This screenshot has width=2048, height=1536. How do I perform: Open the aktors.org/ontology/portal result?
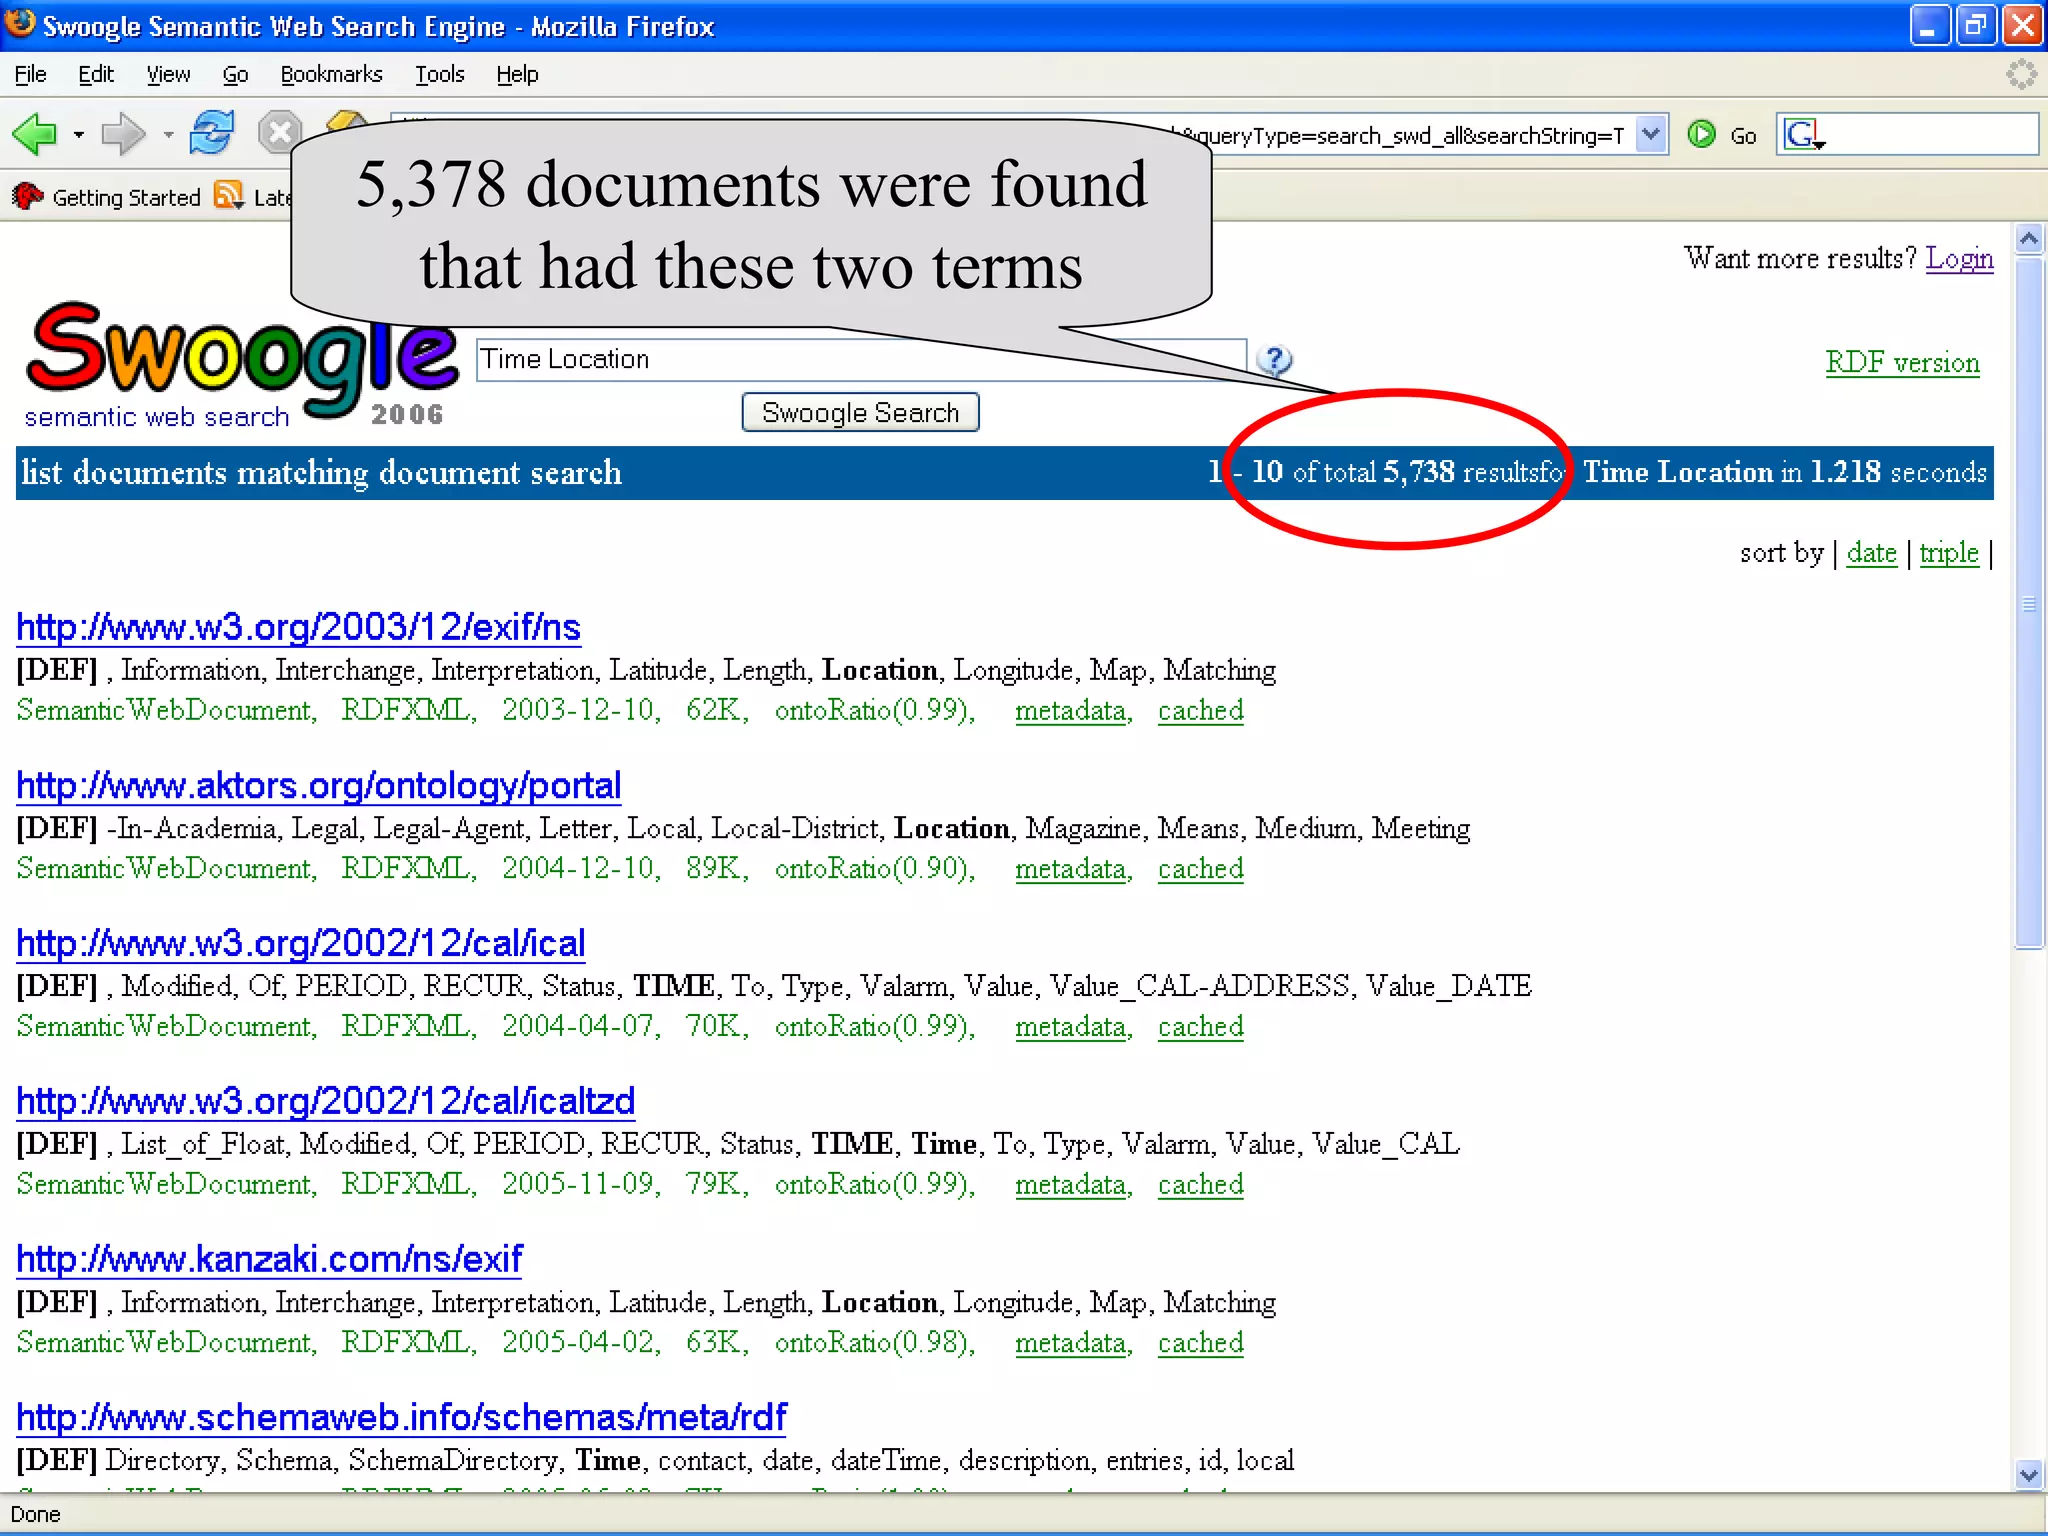318,786
